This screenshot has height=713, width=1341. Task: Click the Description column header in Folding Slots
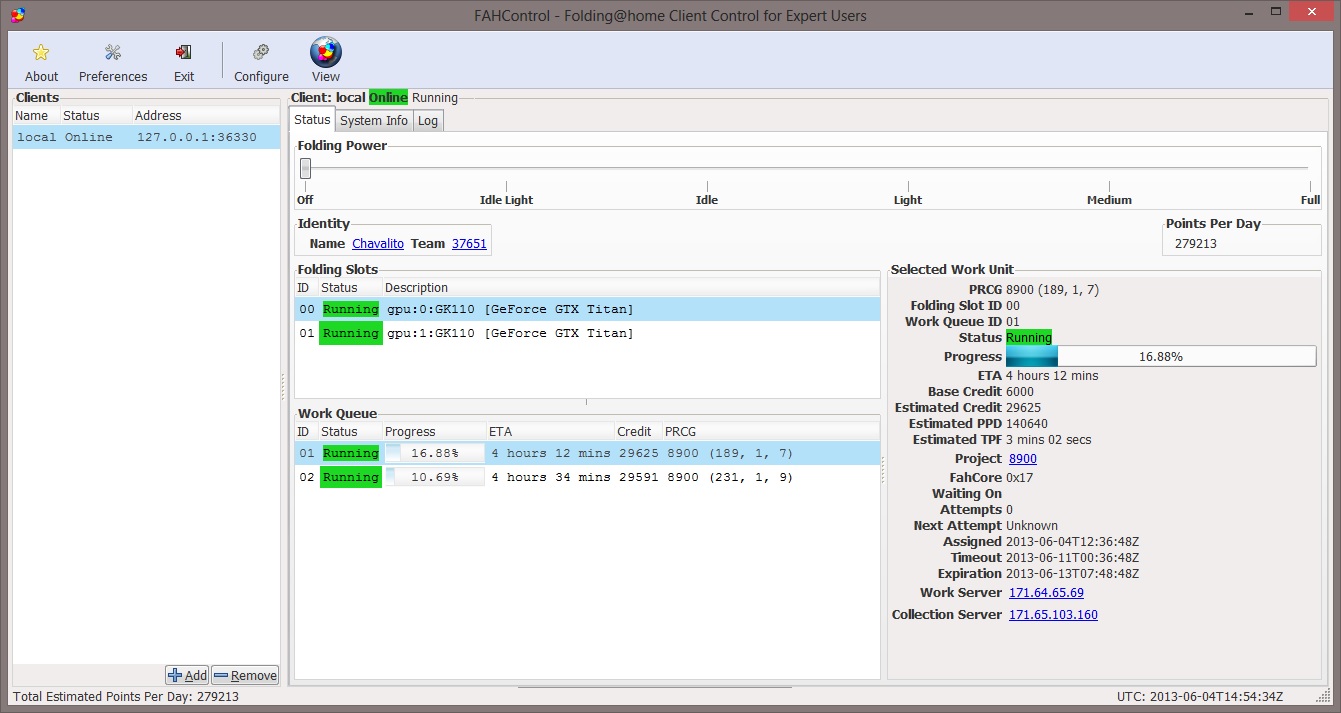(x=631, y=288)
